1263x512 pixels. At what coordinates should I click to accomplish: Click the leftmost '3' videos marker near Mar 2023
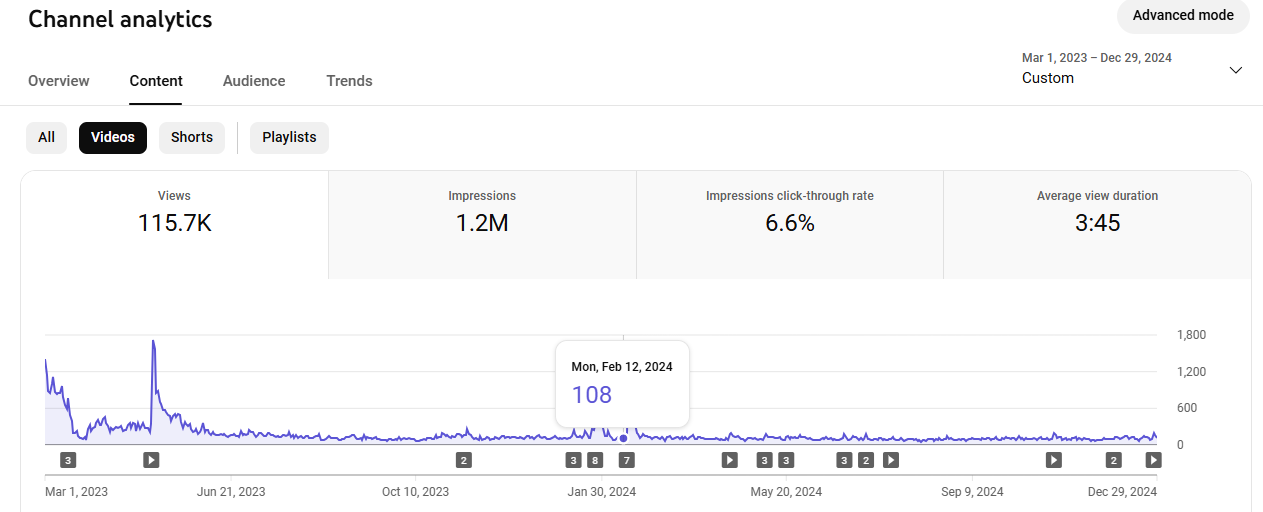pyautogui.click(x=68, y=460)
